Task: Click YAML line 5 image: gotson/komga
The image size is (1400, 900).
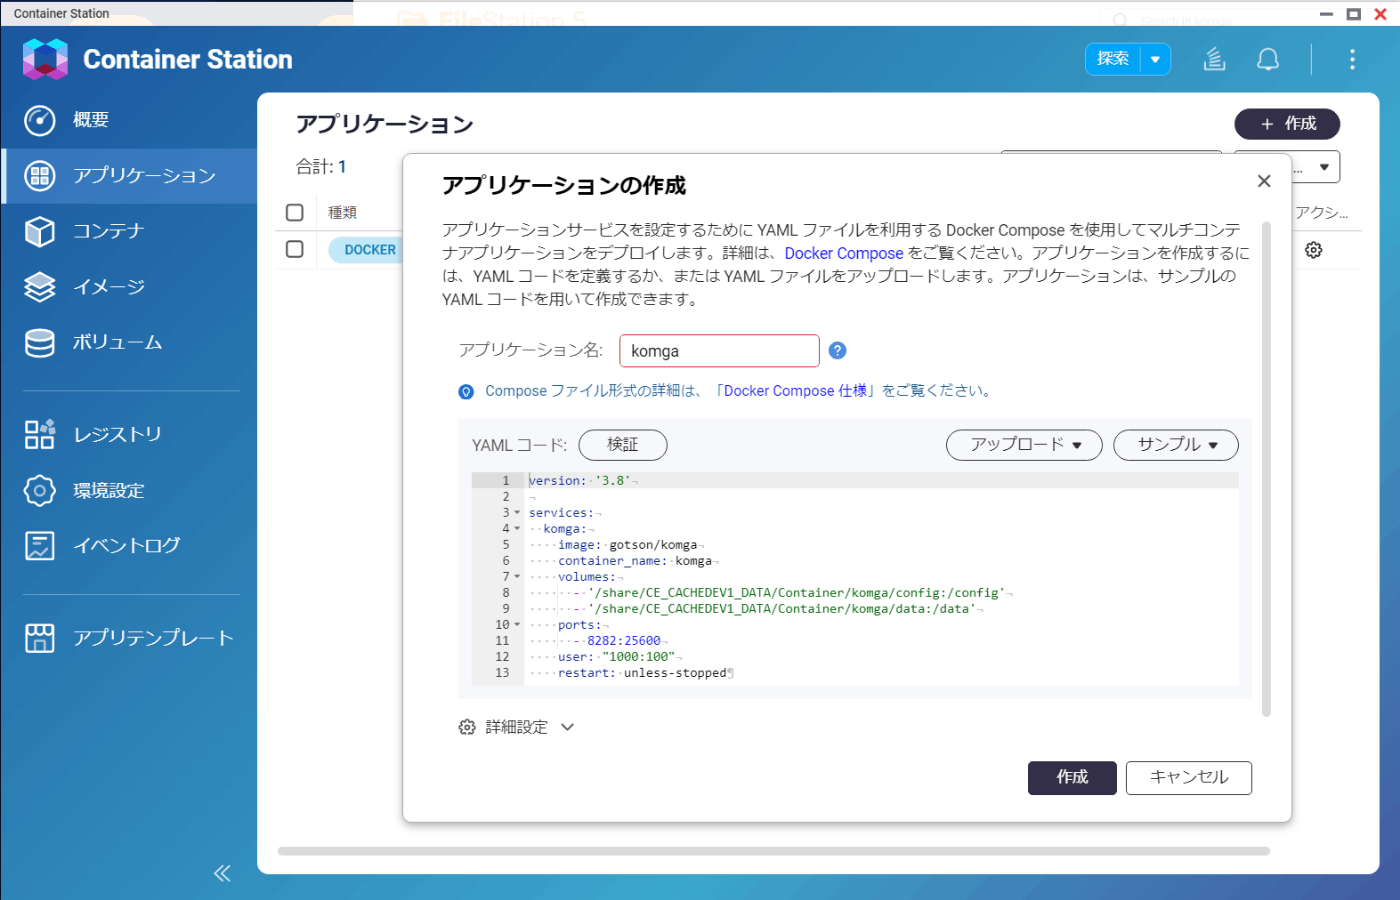Action: [x=627, y=545]
